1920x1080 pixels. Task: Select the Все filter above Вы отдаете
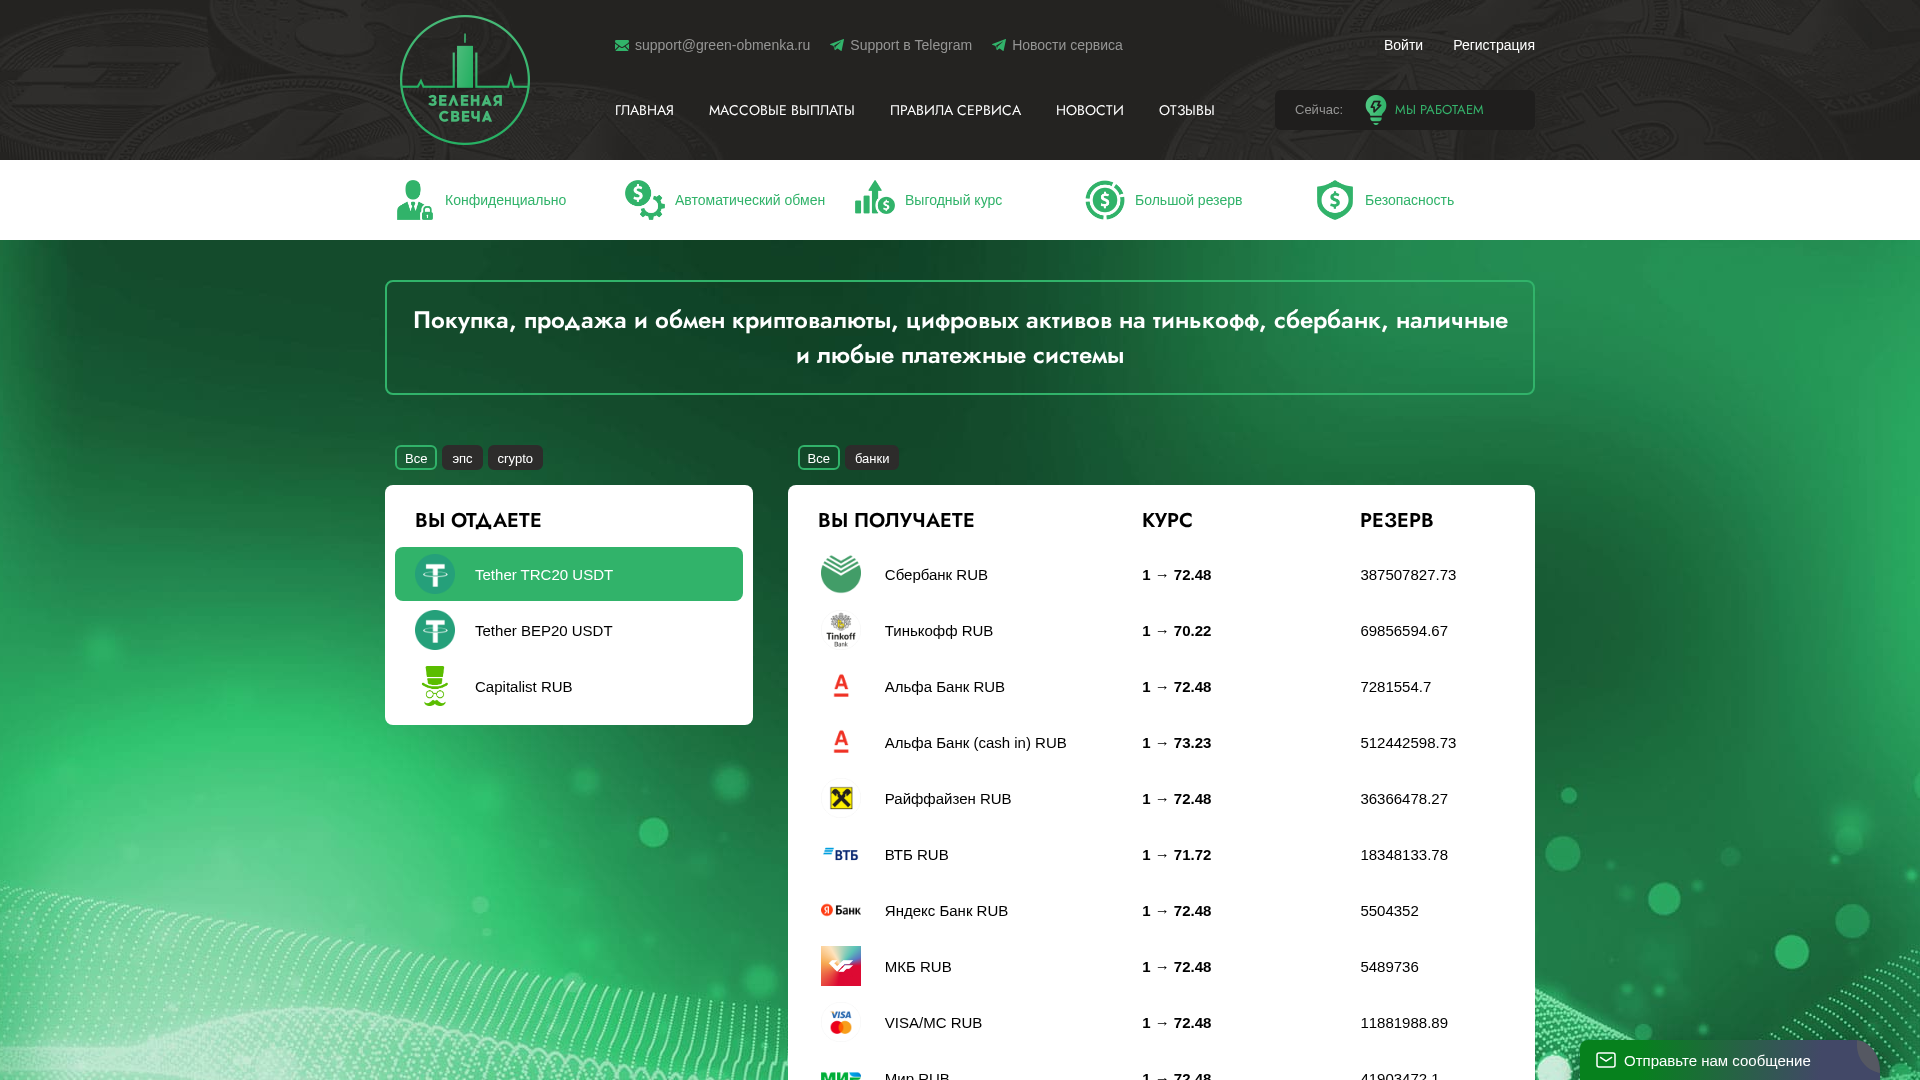(416, 458)
